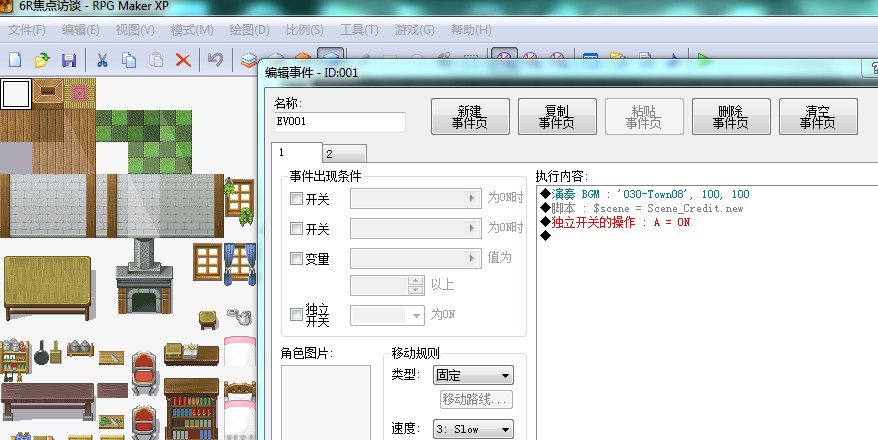Click the variable threshold number field
The image size is (878, 440).
[380, 285]
